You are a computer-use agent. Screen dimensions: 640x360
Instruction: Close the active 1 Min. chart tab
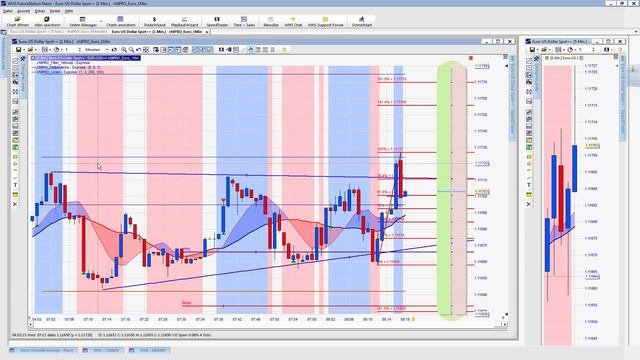[x=207, y=31]
